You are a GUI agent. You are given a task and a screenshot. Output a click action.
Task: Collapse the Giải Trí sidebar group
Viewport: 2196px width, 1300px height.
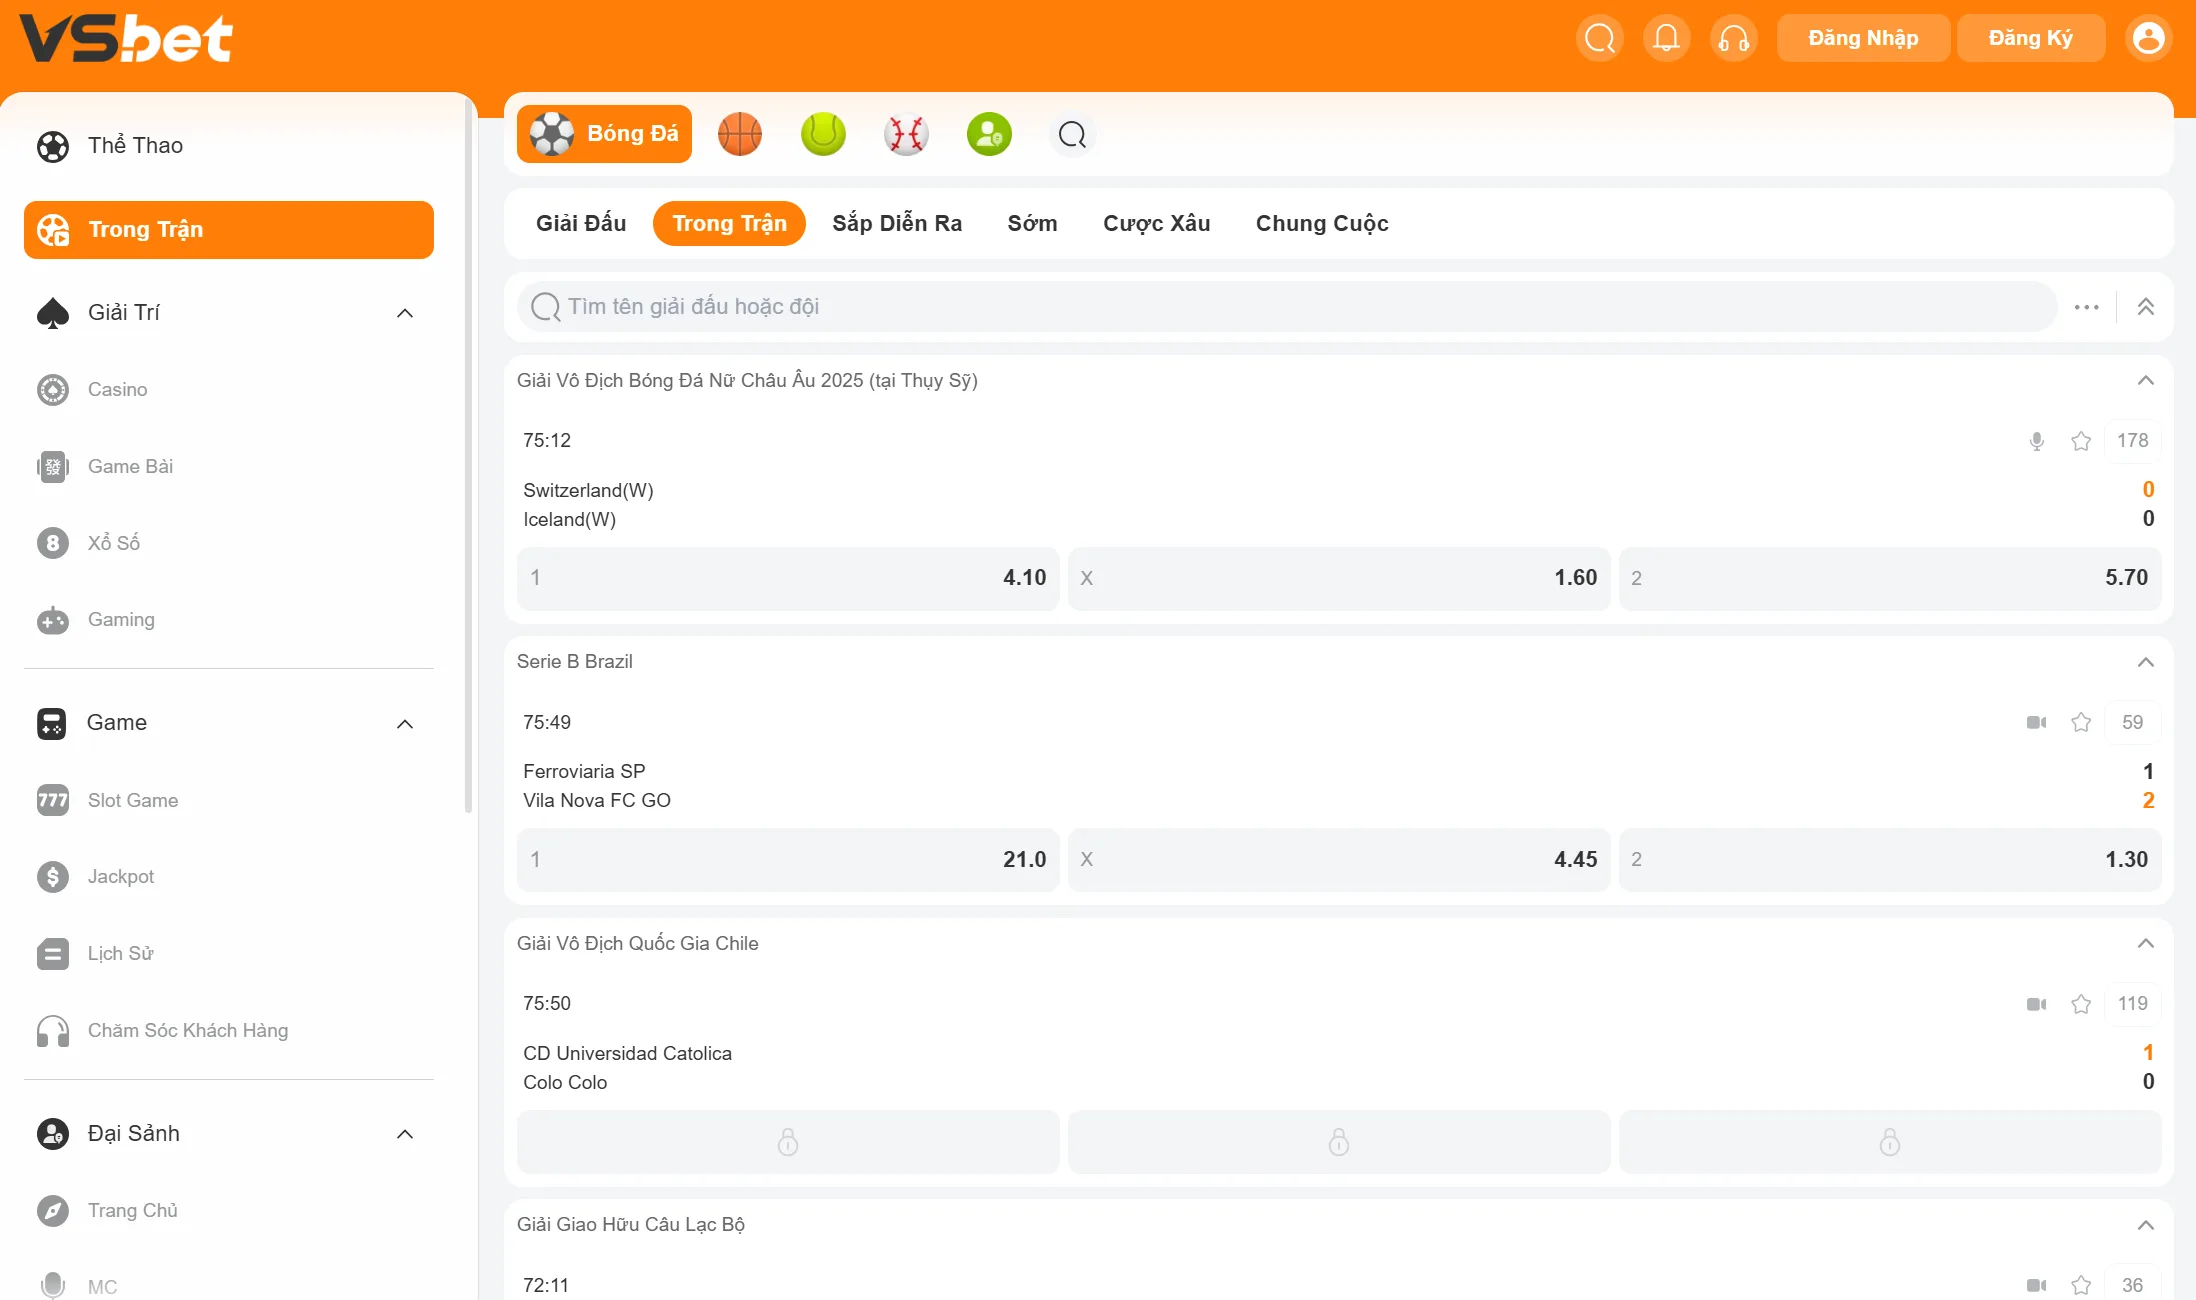point(405,313)
